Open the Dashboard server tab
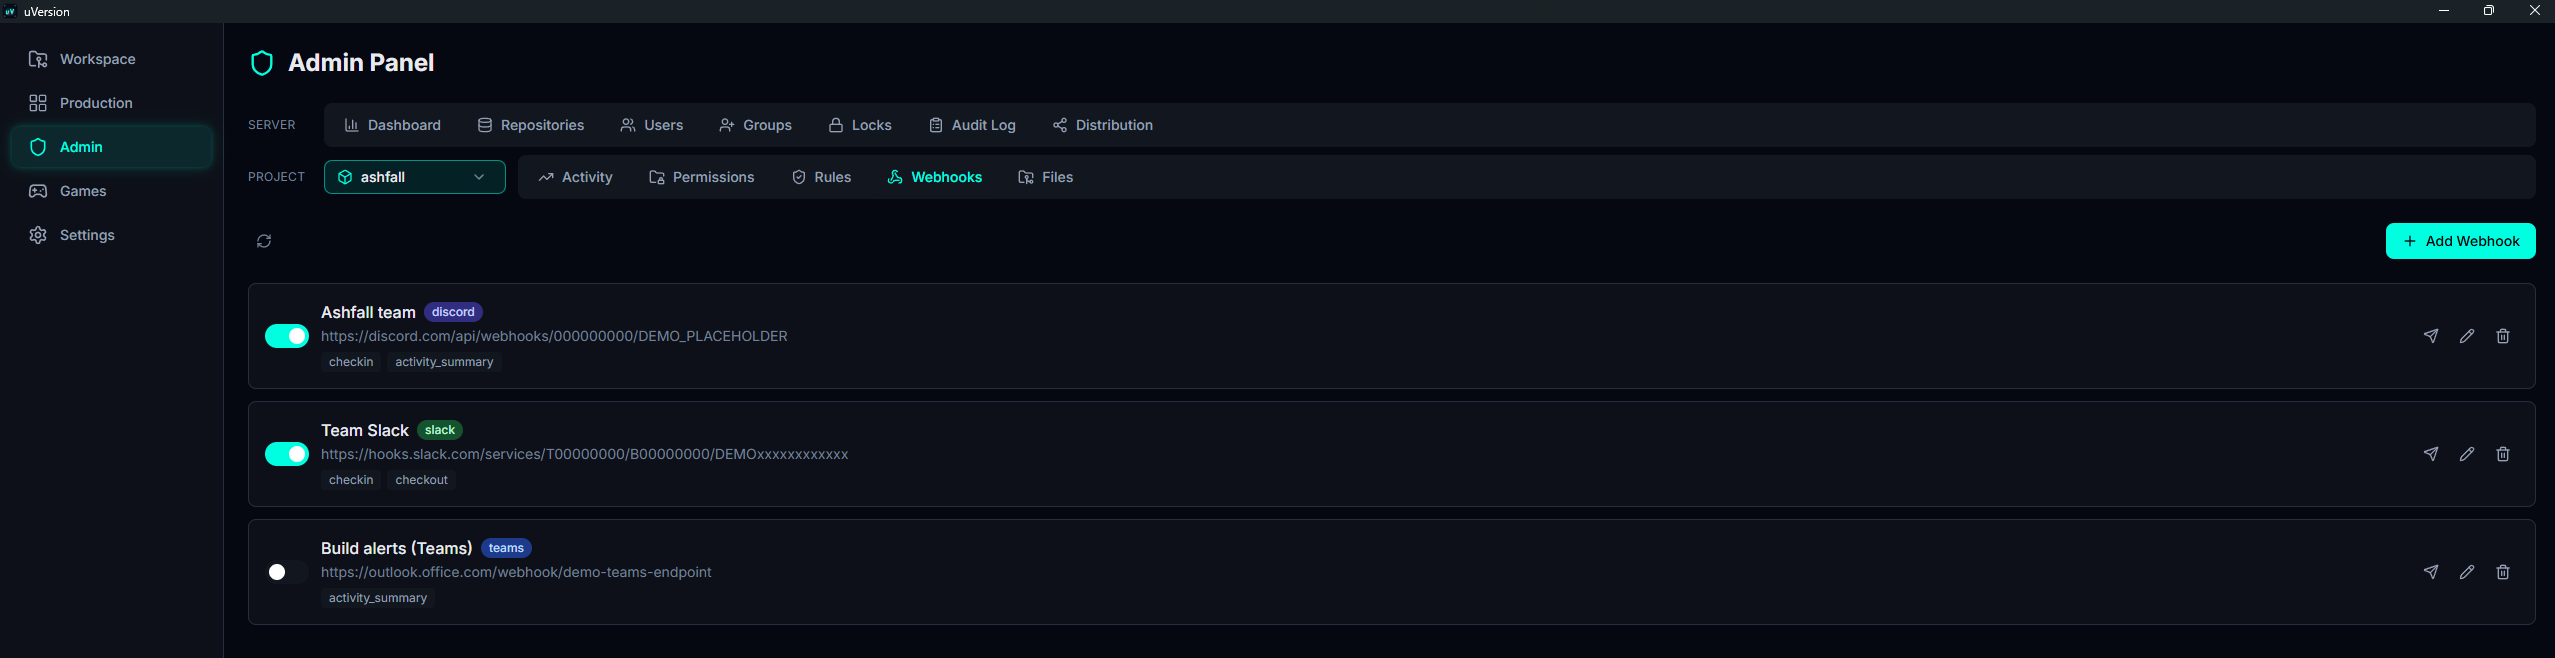The width and height of the screenshot is (2555, 658). click(392, 125)
